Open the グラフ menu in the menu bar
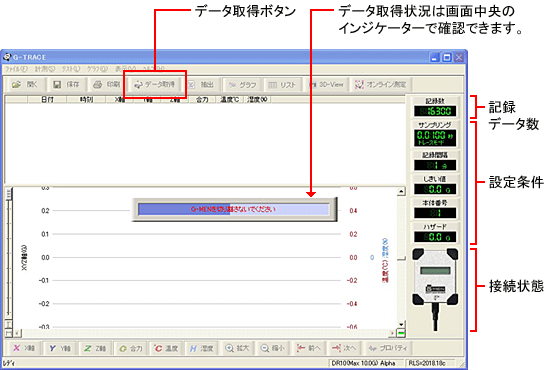The width and height of the screenshot is (550, 370). (x=98, y=69)
